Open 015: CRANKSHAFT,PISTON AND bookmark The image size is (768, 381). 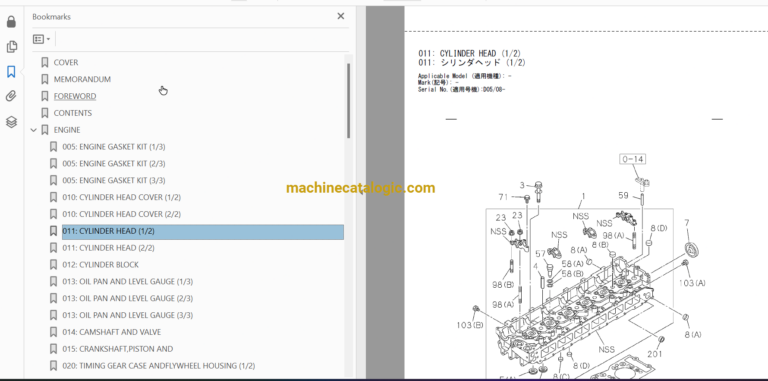click(118, 349)
